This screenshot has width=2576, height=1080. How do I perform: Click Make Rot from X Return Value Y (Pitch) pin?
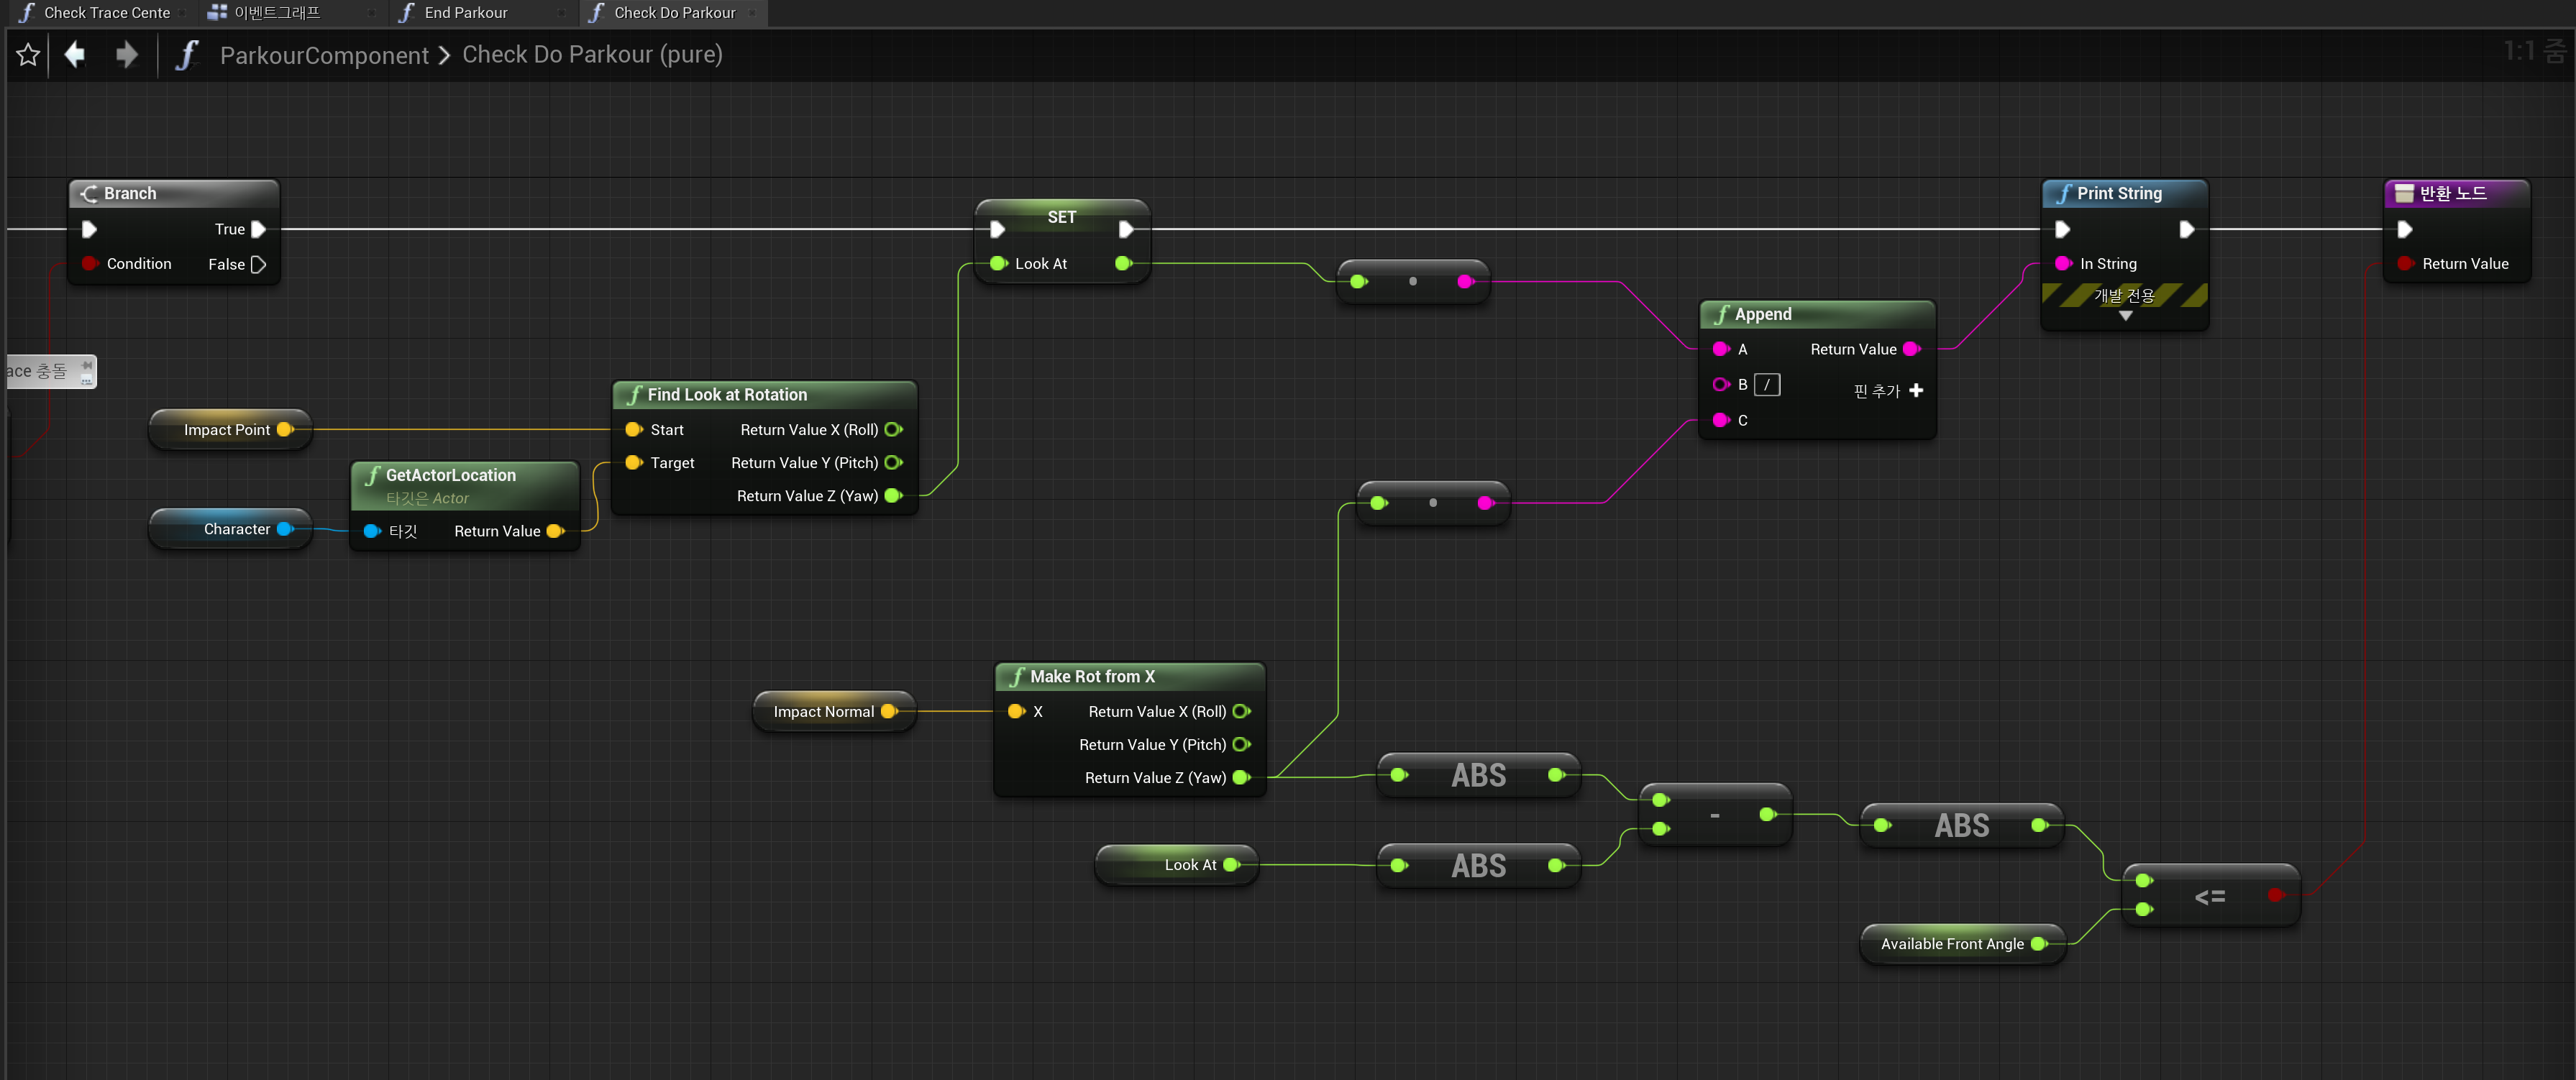point(1242,744)
